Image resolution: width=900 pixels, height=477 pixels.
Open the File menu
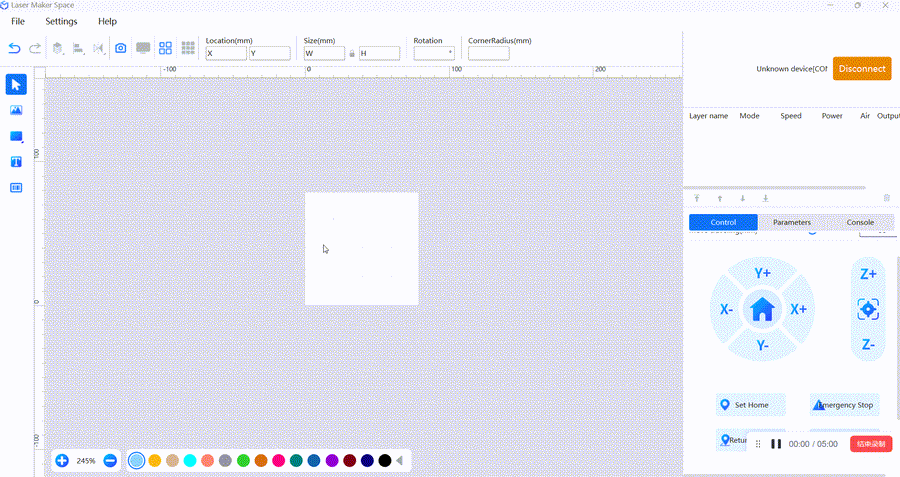coord(18,21)
